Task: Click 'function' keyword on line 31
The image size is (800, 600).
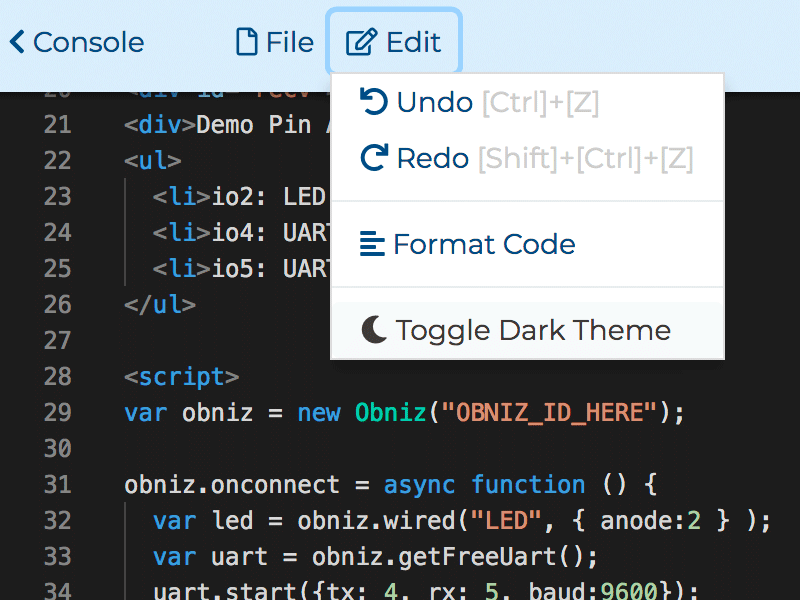Action: click(x=528, y=485)
